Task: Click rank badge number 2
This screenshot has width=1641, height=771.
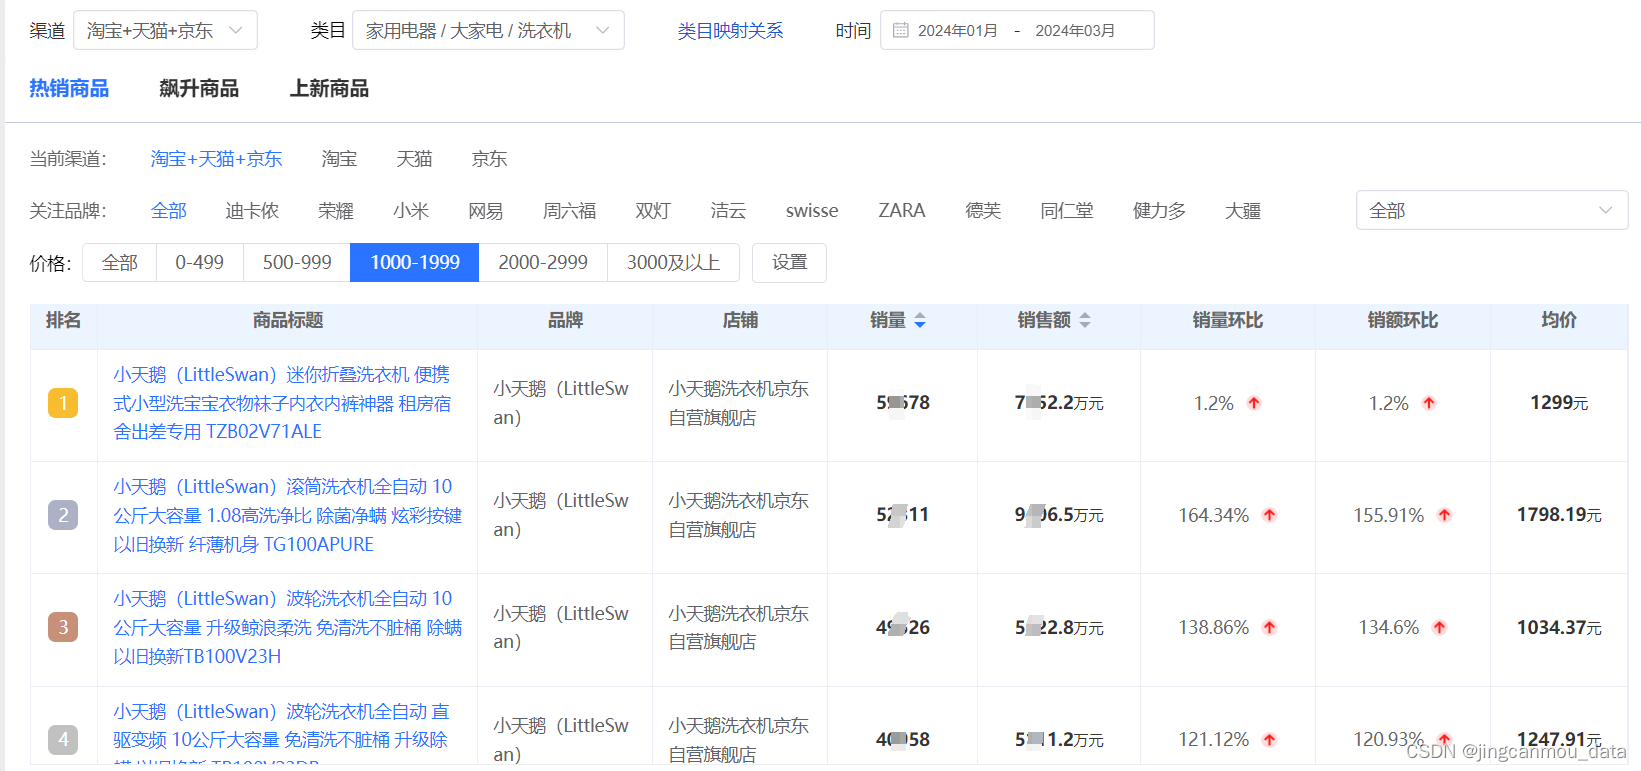Action: click(63, 515)
